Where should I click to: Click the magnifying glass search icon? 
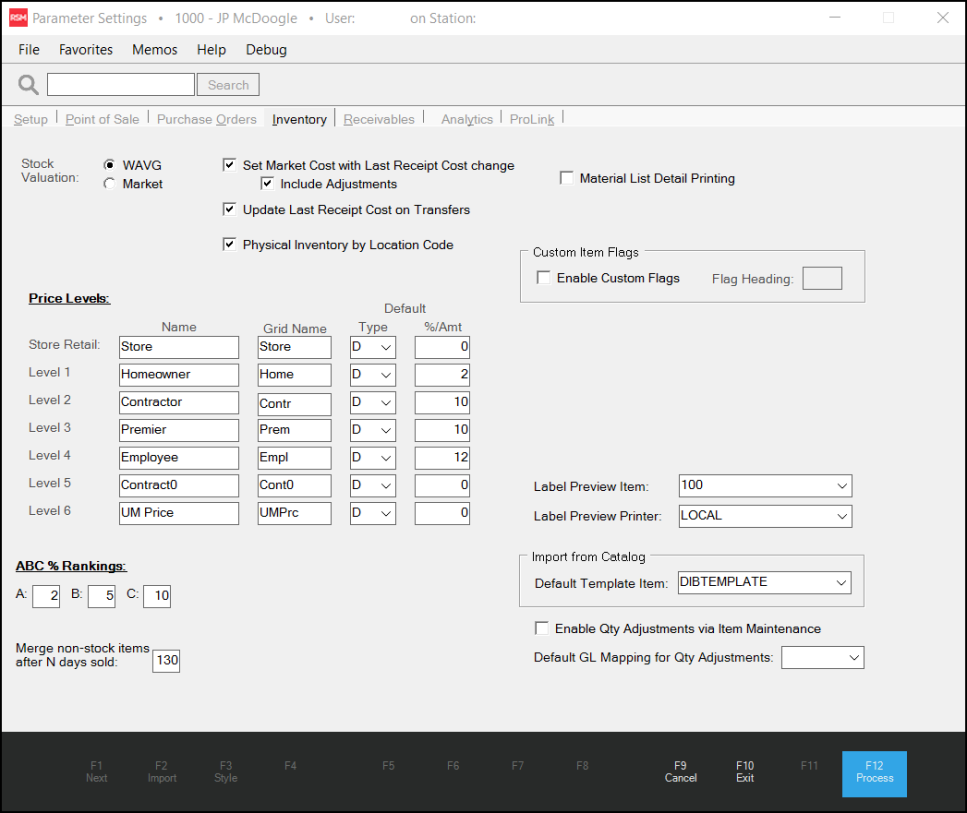28,85
